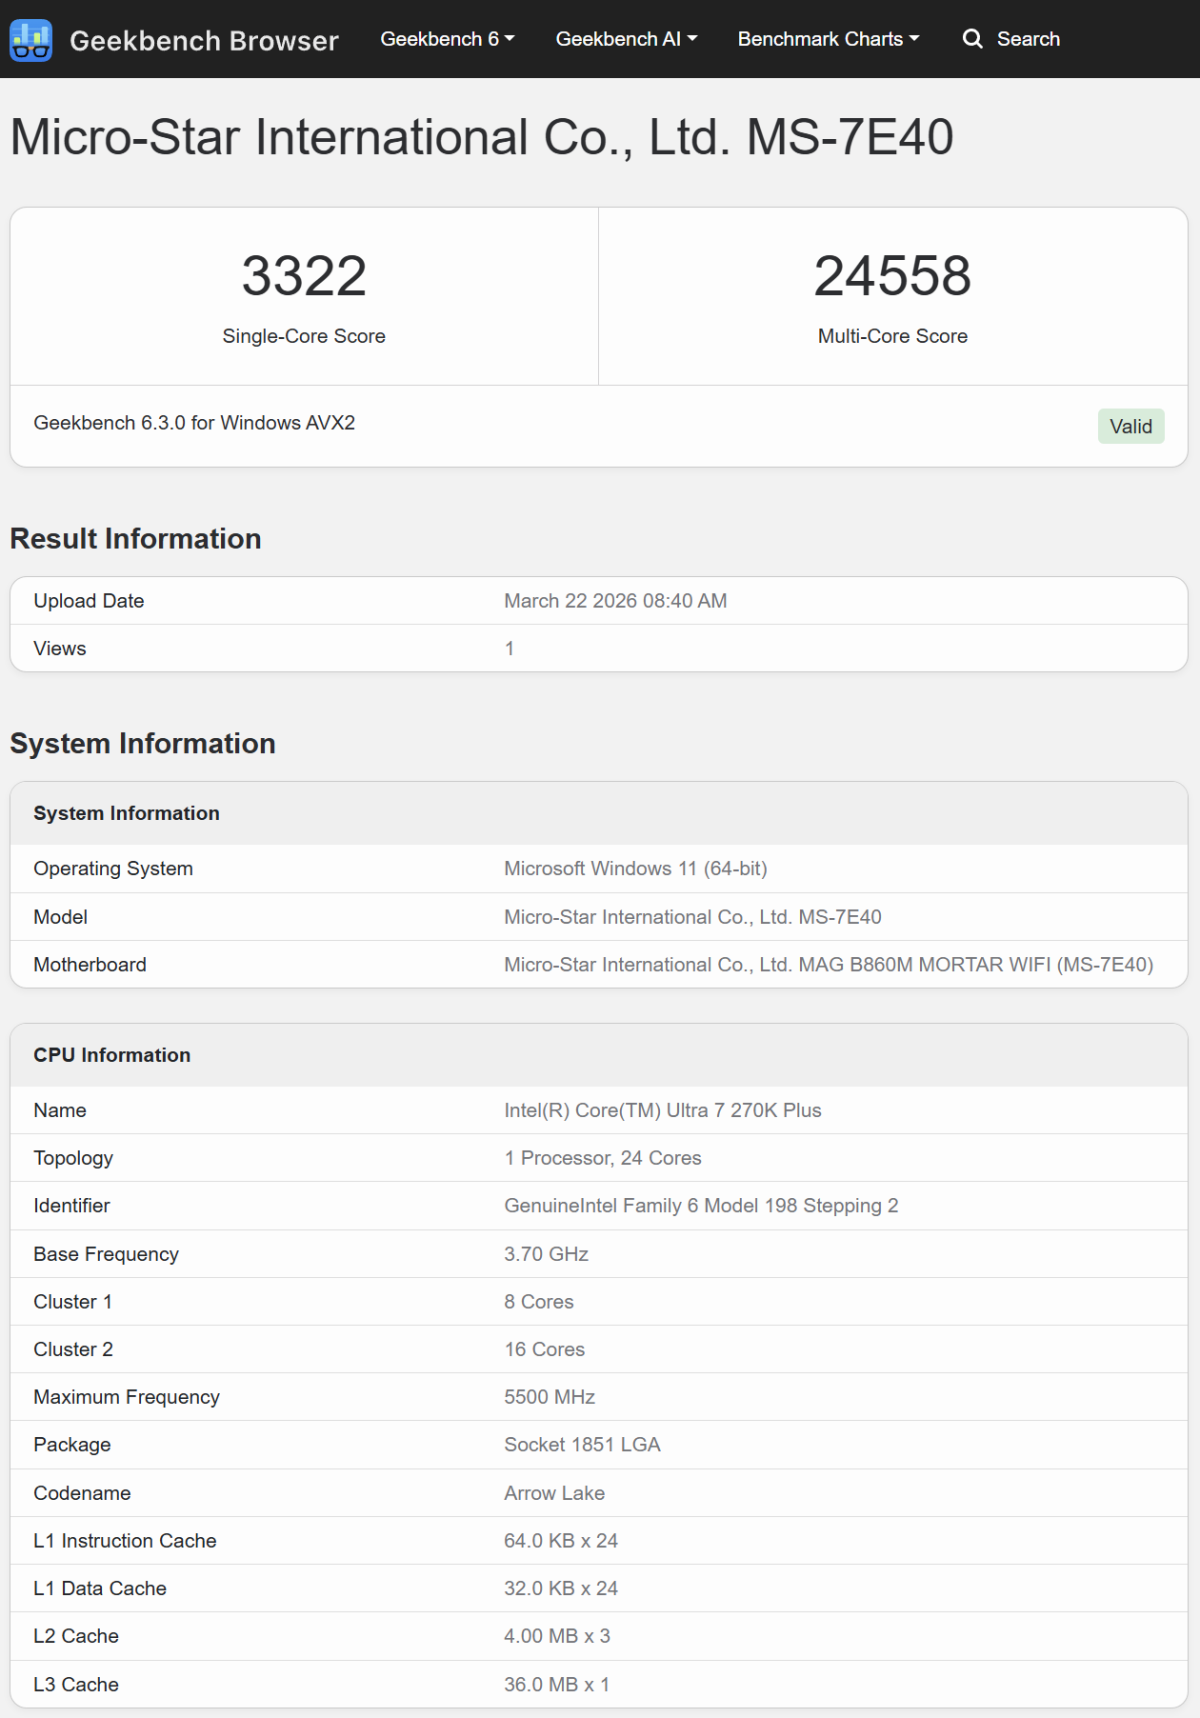Select the Intel Core Ultra 7 270K Plus name

click(x=662, y=1110)
